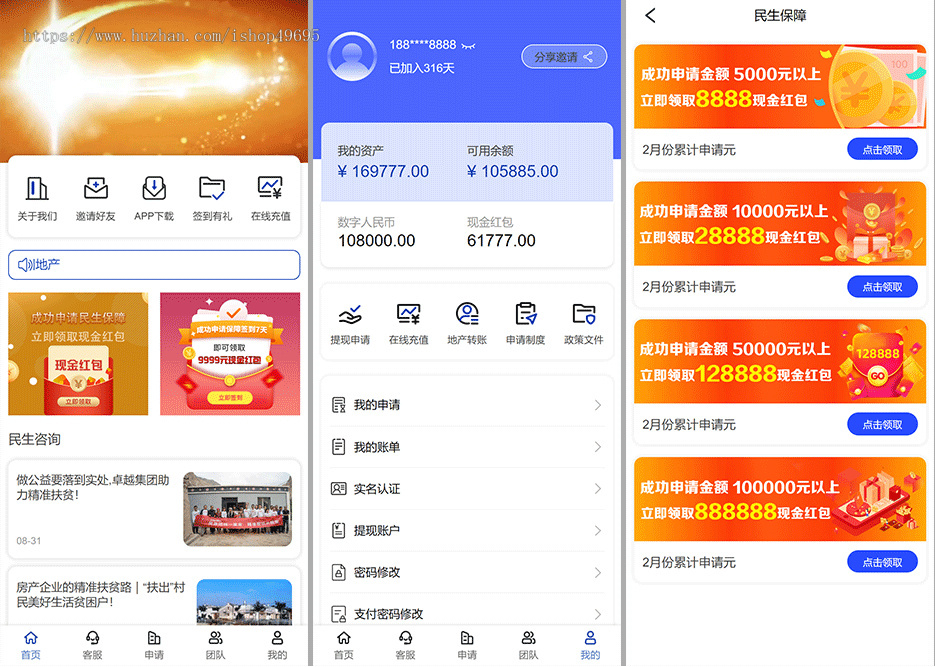Image resolution: width=935 pixels, height=667 pixels.
Task: Select the 签到有礼 folder icon
Action: click(x=212, y=188)
